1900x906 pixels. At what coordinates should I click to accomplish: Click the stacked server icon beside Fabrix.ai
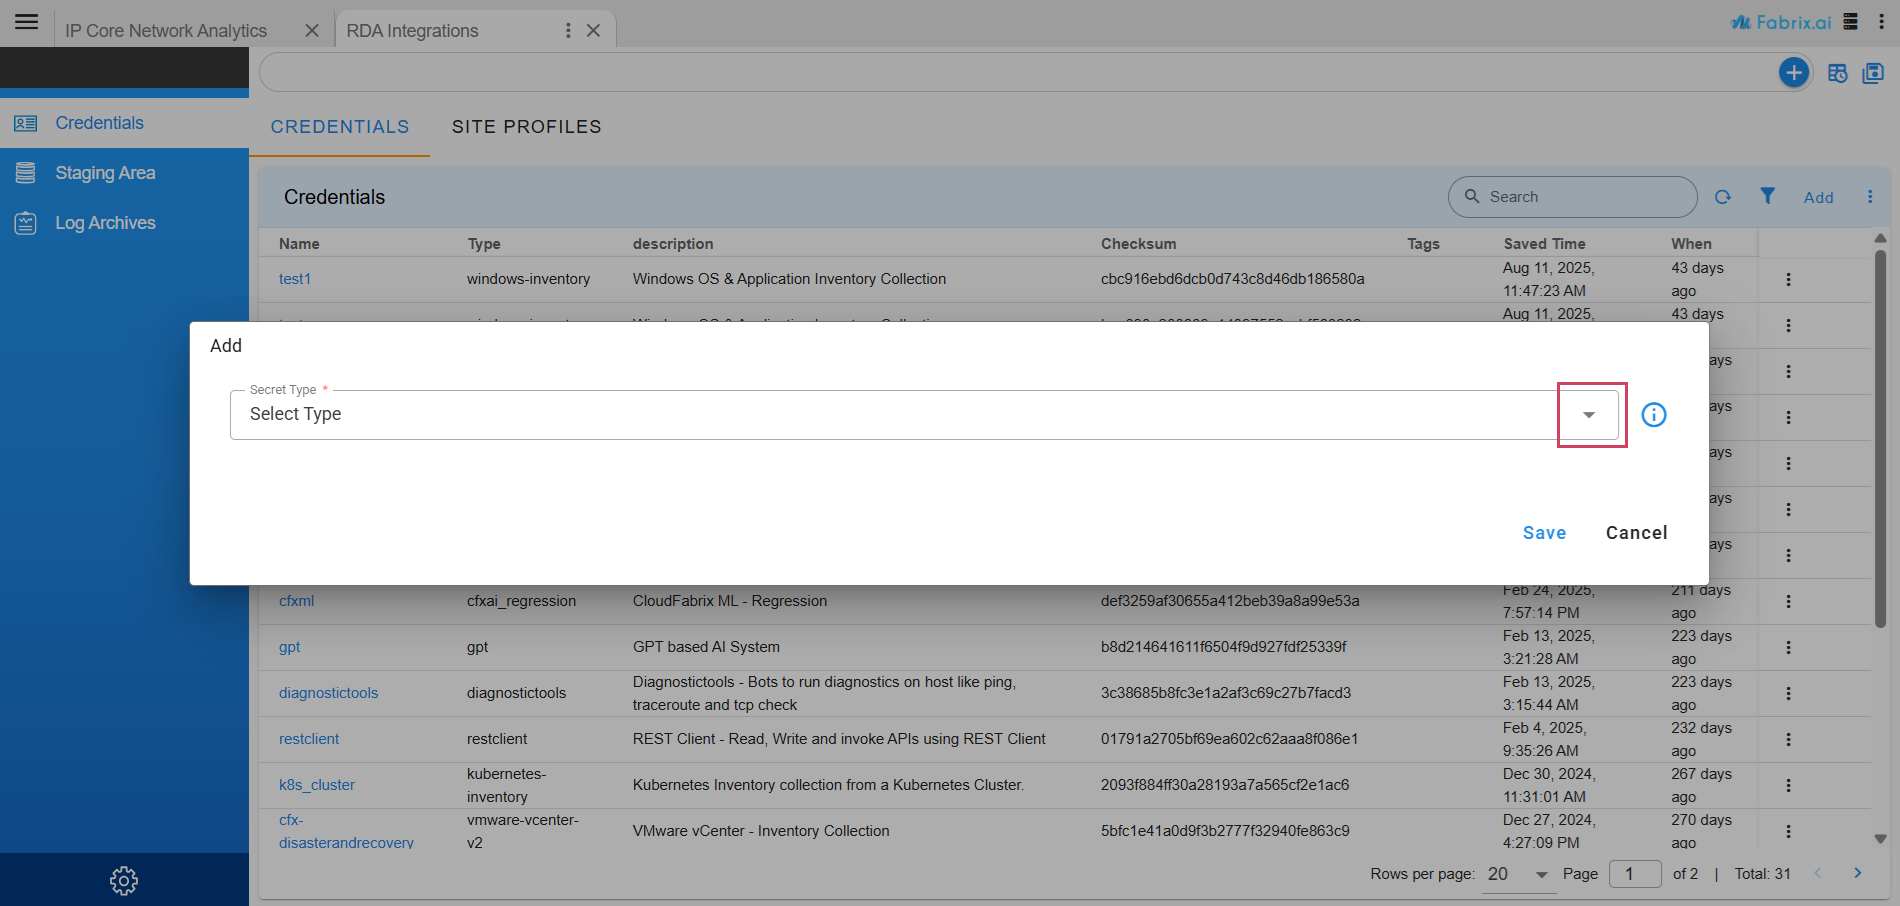1851,22
